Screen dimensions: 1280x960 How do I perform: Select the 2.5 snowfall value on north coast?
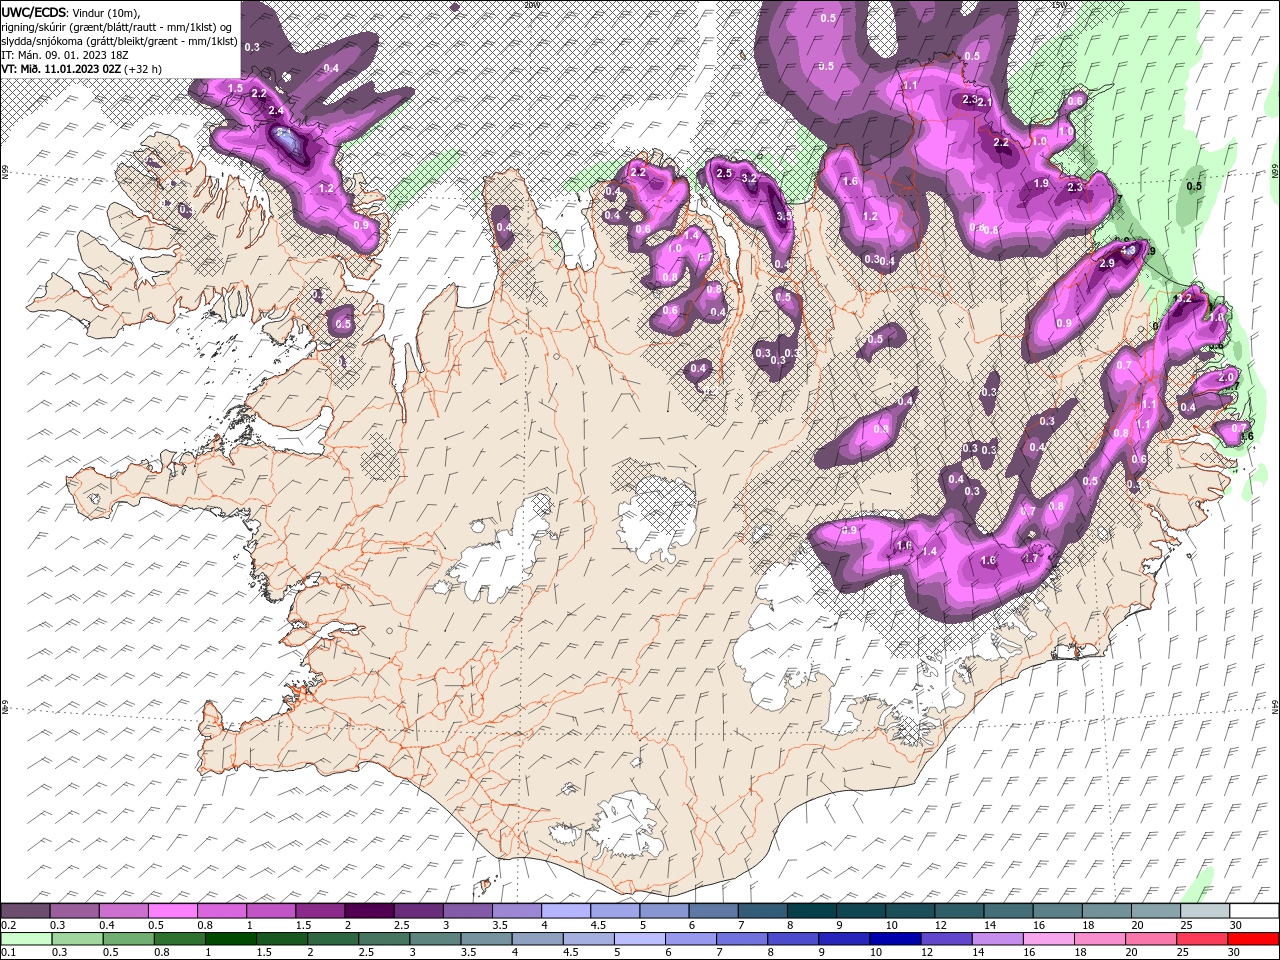pyautogui.click(x=725, y=173)
